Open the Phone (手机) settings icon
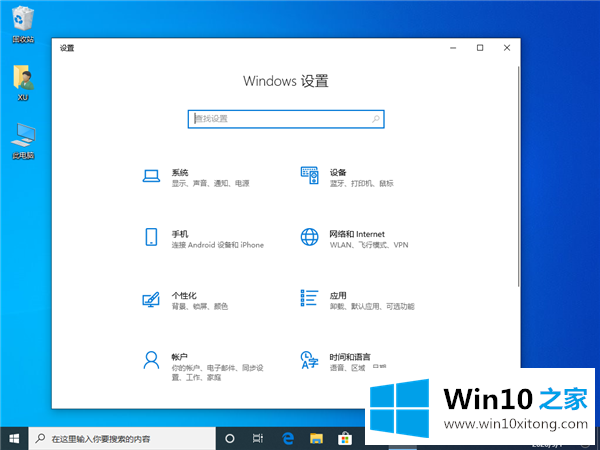Viewport: 600px width, 450px height. coord(151,237)
